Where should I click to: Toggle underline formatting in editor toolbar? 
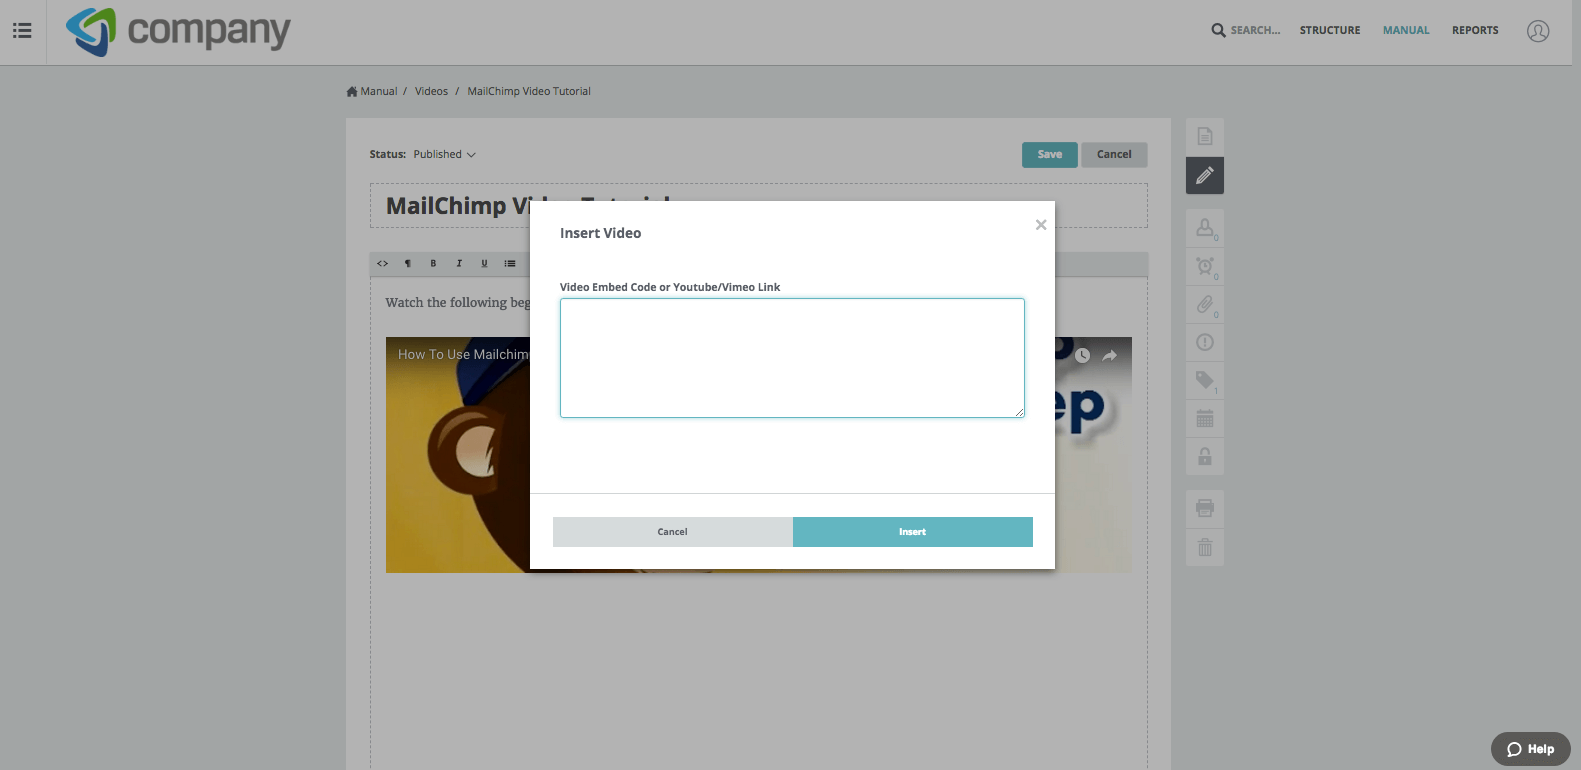(x=484, y=264)
